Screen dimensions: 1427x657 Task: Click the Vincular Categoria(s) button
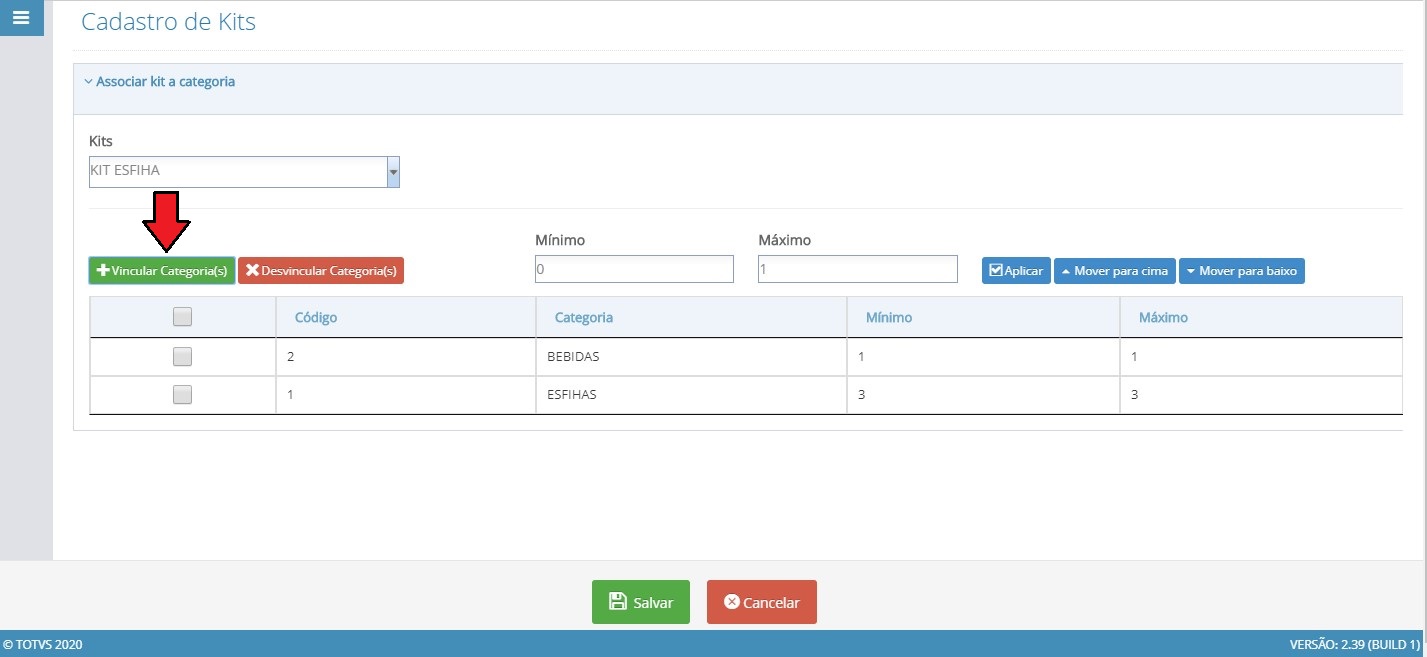[162, 270]
